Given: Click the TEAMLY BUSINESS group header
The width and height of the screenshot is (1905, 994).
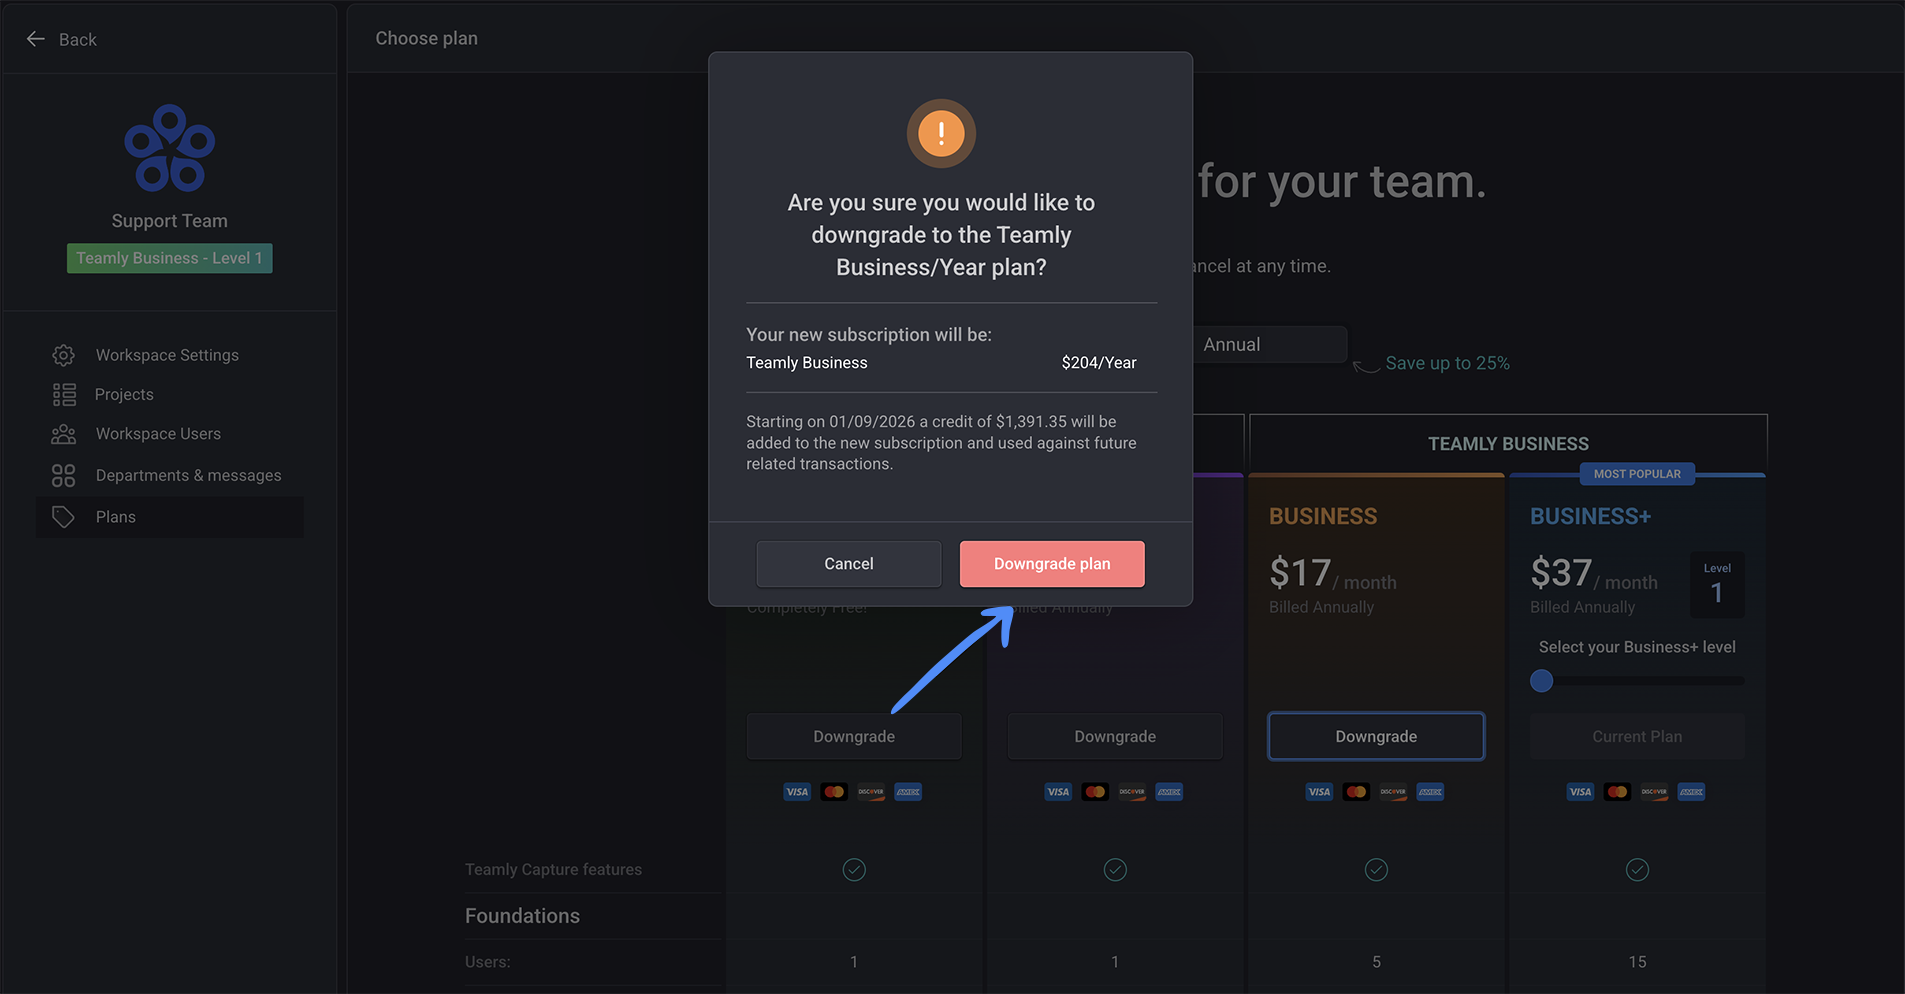Looking at the screenshot, I should 1508,444.
